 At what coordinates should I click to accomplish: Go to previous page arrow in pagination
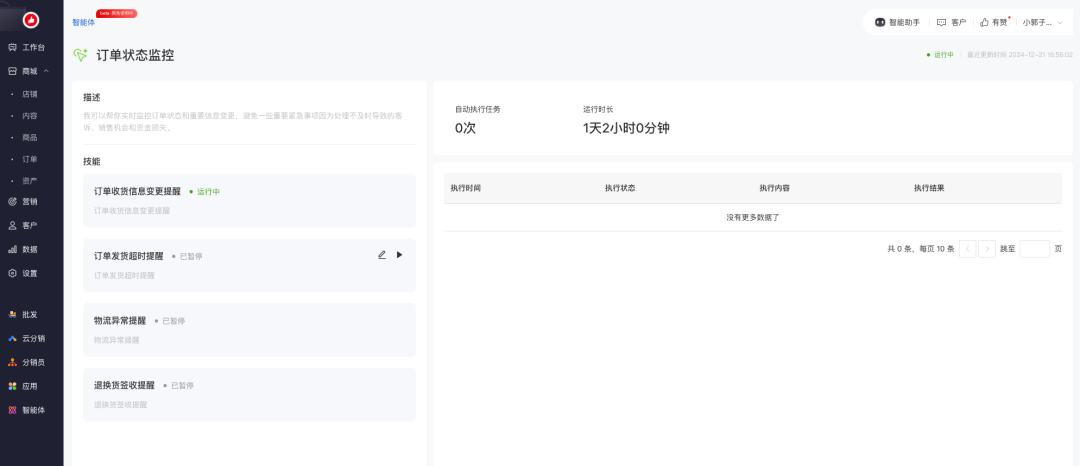967,248
